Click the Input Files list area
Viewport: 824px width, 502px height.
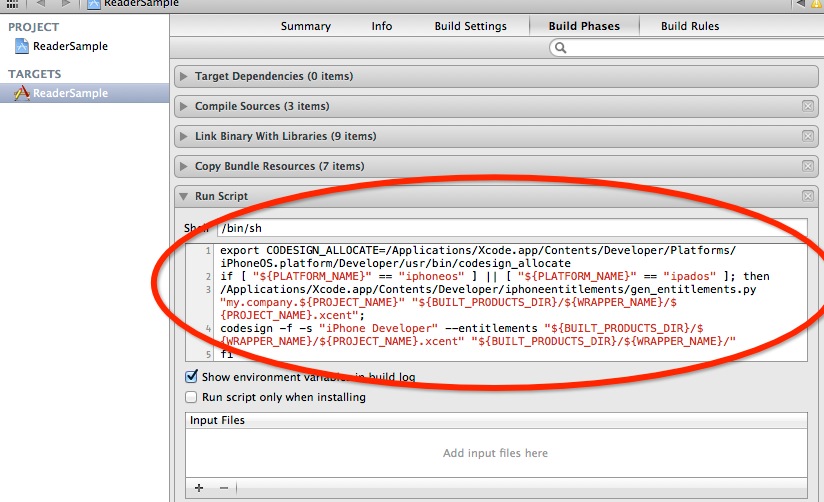point(496,453)
